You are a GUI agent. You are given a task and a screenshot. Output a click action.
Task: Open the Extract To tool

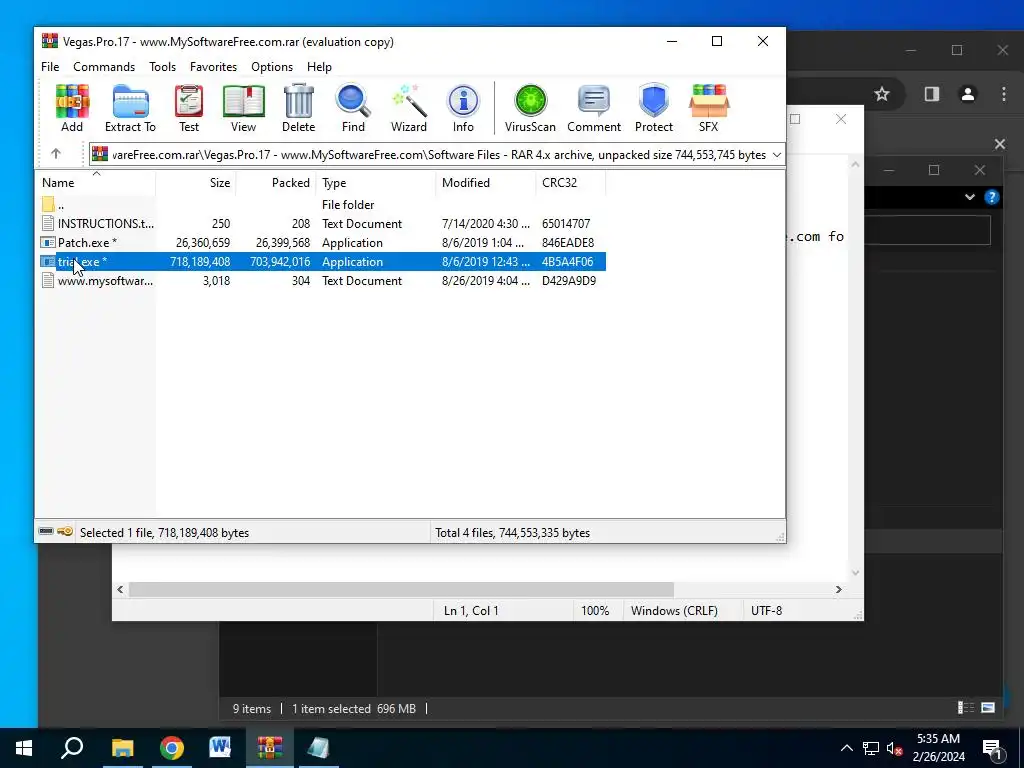pyautogui.click(x=131, y=108)
